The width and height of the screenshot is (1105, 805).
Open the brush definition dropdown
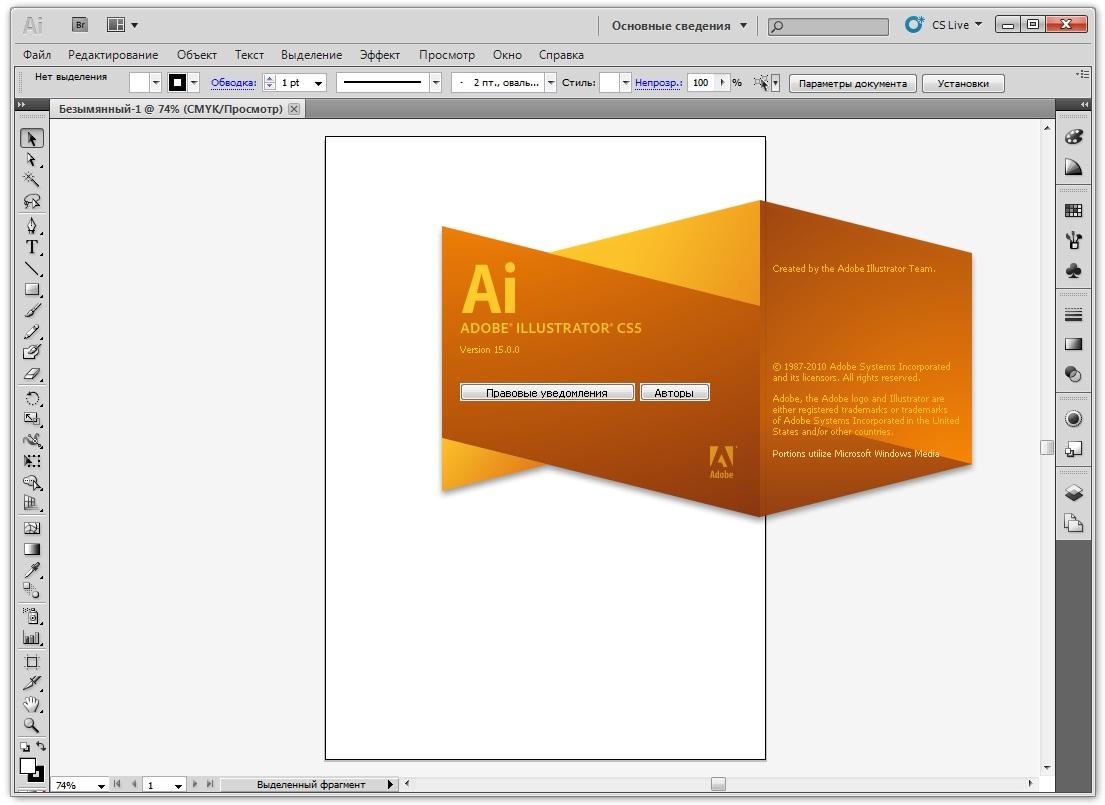(x=551, y=83)
